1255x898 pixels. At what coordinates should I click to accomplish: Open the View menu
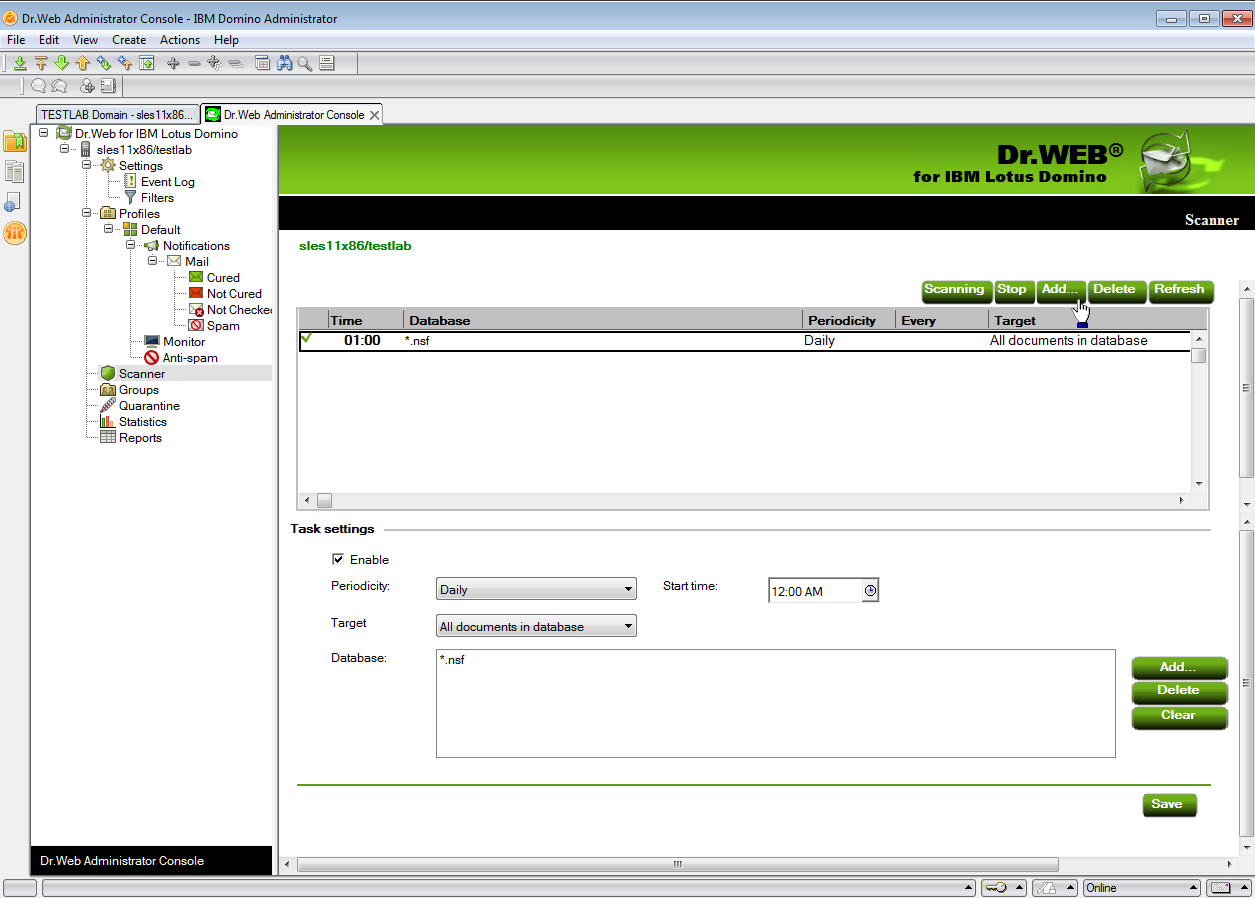point(85,40)
